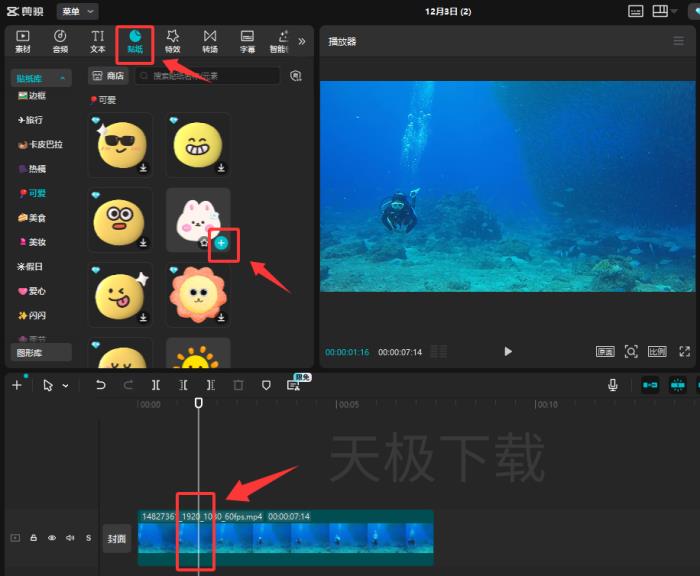Click the 转场 transitions icon
The width and height of the screenshot is (700, 576).
click(210, 41)
